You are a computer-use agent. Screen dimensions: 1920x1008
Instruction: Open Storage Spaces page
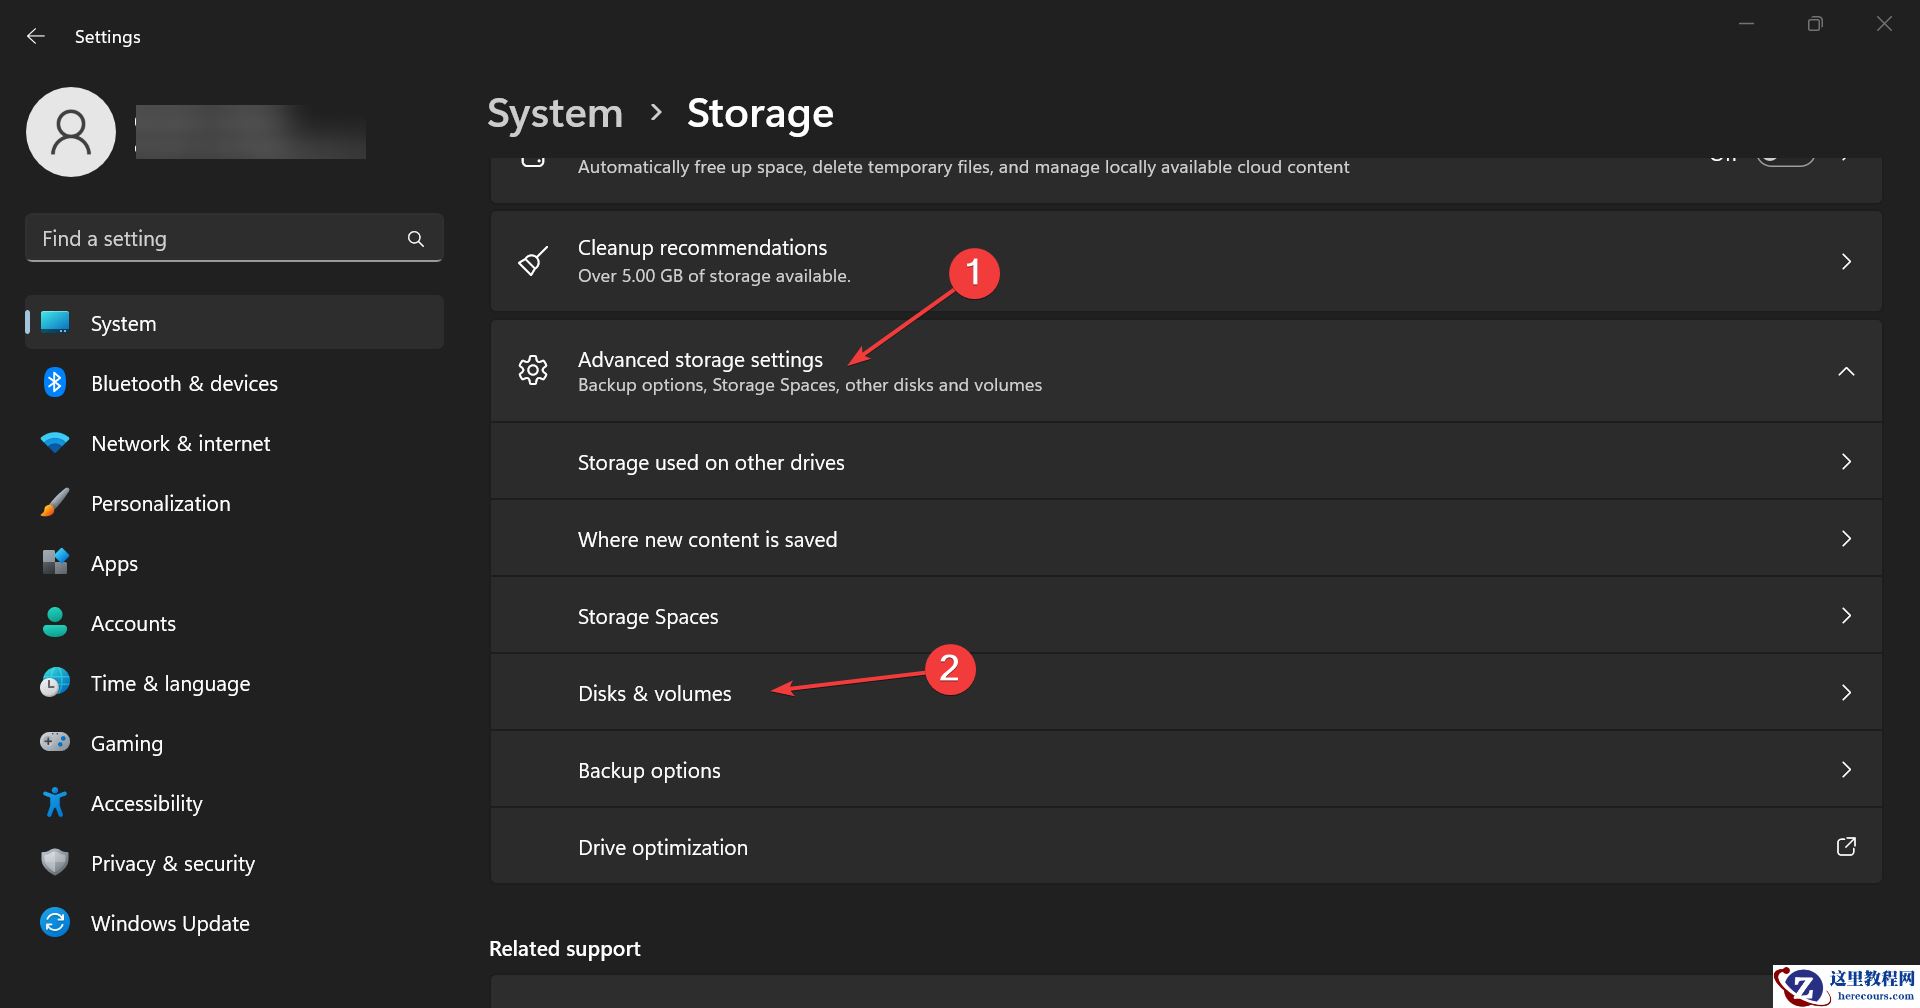1186,616
